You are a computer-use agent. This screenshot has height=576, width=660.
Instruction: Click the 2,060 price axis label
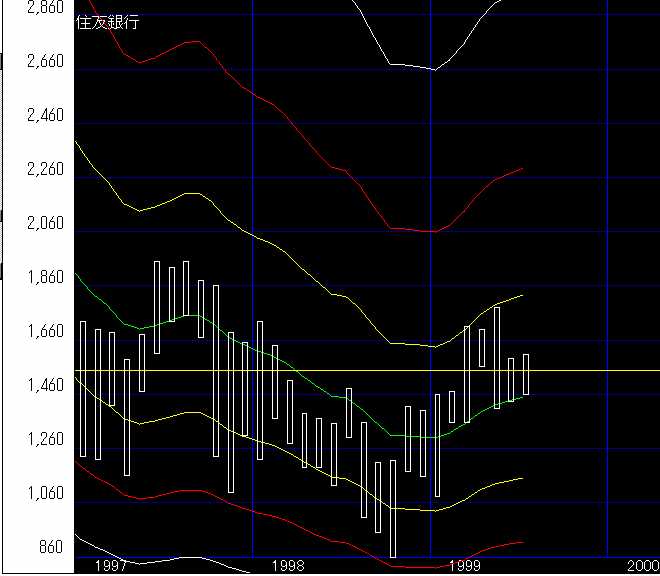pyautogui.click(x=44, y=223)
